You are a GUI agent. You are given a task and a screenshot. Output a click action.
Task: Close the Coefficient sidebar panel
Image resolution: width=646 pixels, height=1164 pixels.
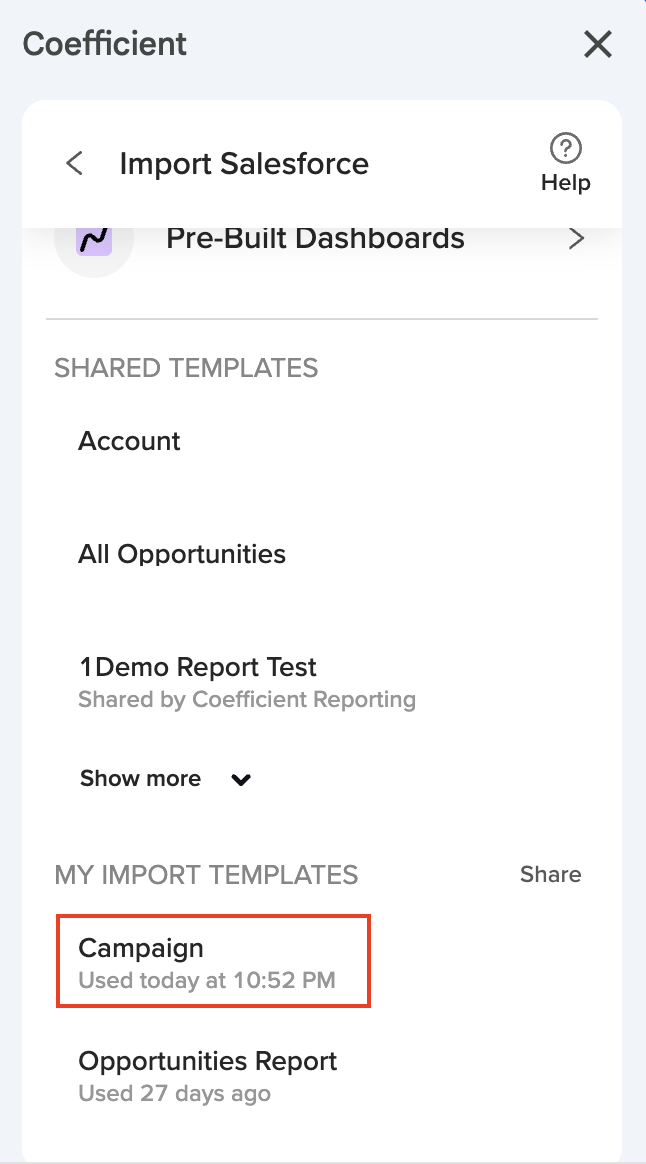point(598,44)
